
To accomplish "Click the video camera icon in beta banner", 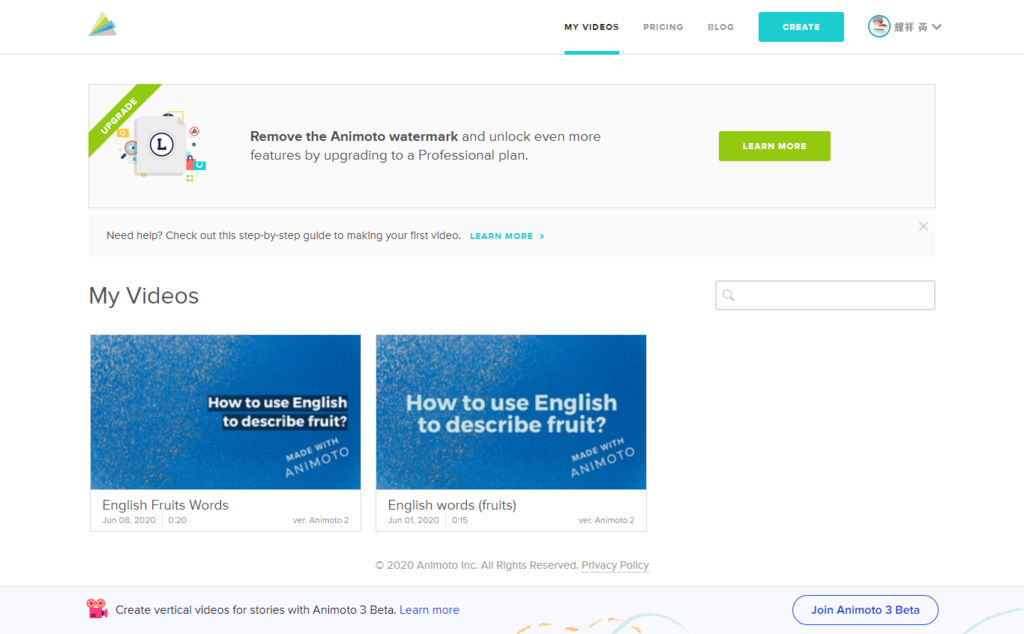I will coord(97,609).
